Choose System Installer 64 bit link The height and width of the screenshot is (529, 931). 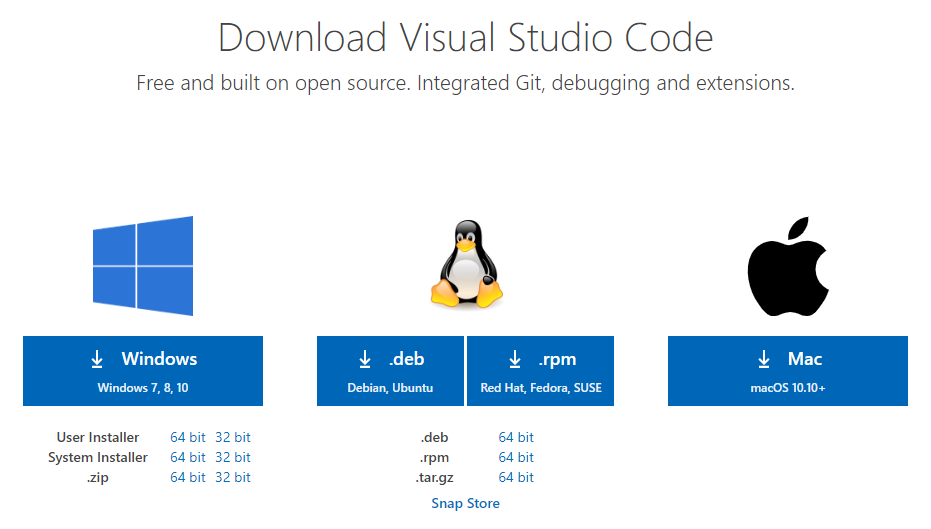188,458
